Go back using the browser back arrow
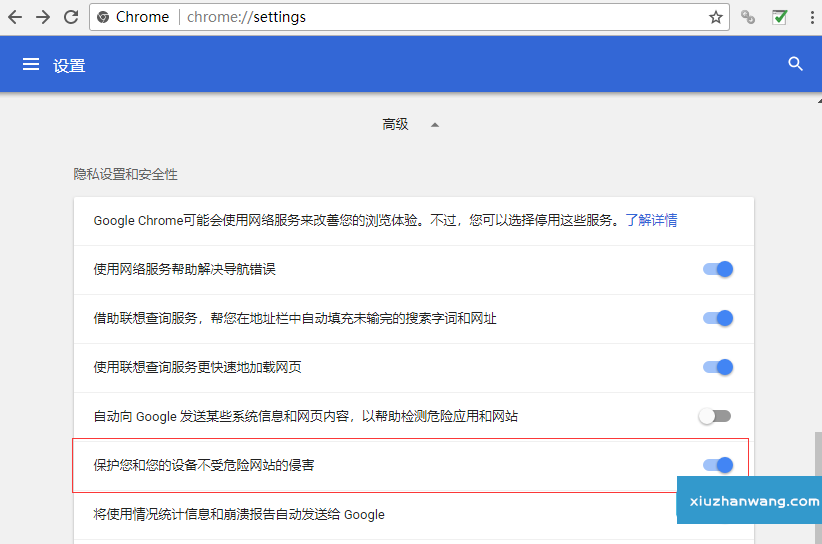 (x=15, y=17)
